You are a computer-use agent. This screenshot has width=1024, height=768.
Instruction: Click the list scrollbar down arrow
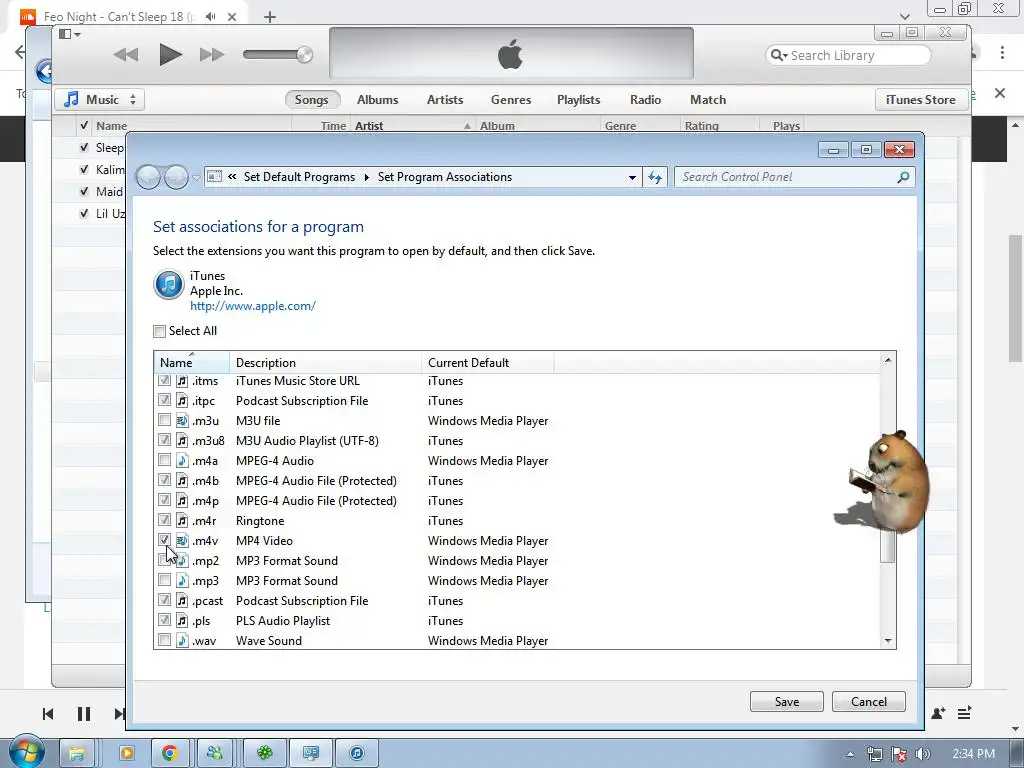coord(888,641)
